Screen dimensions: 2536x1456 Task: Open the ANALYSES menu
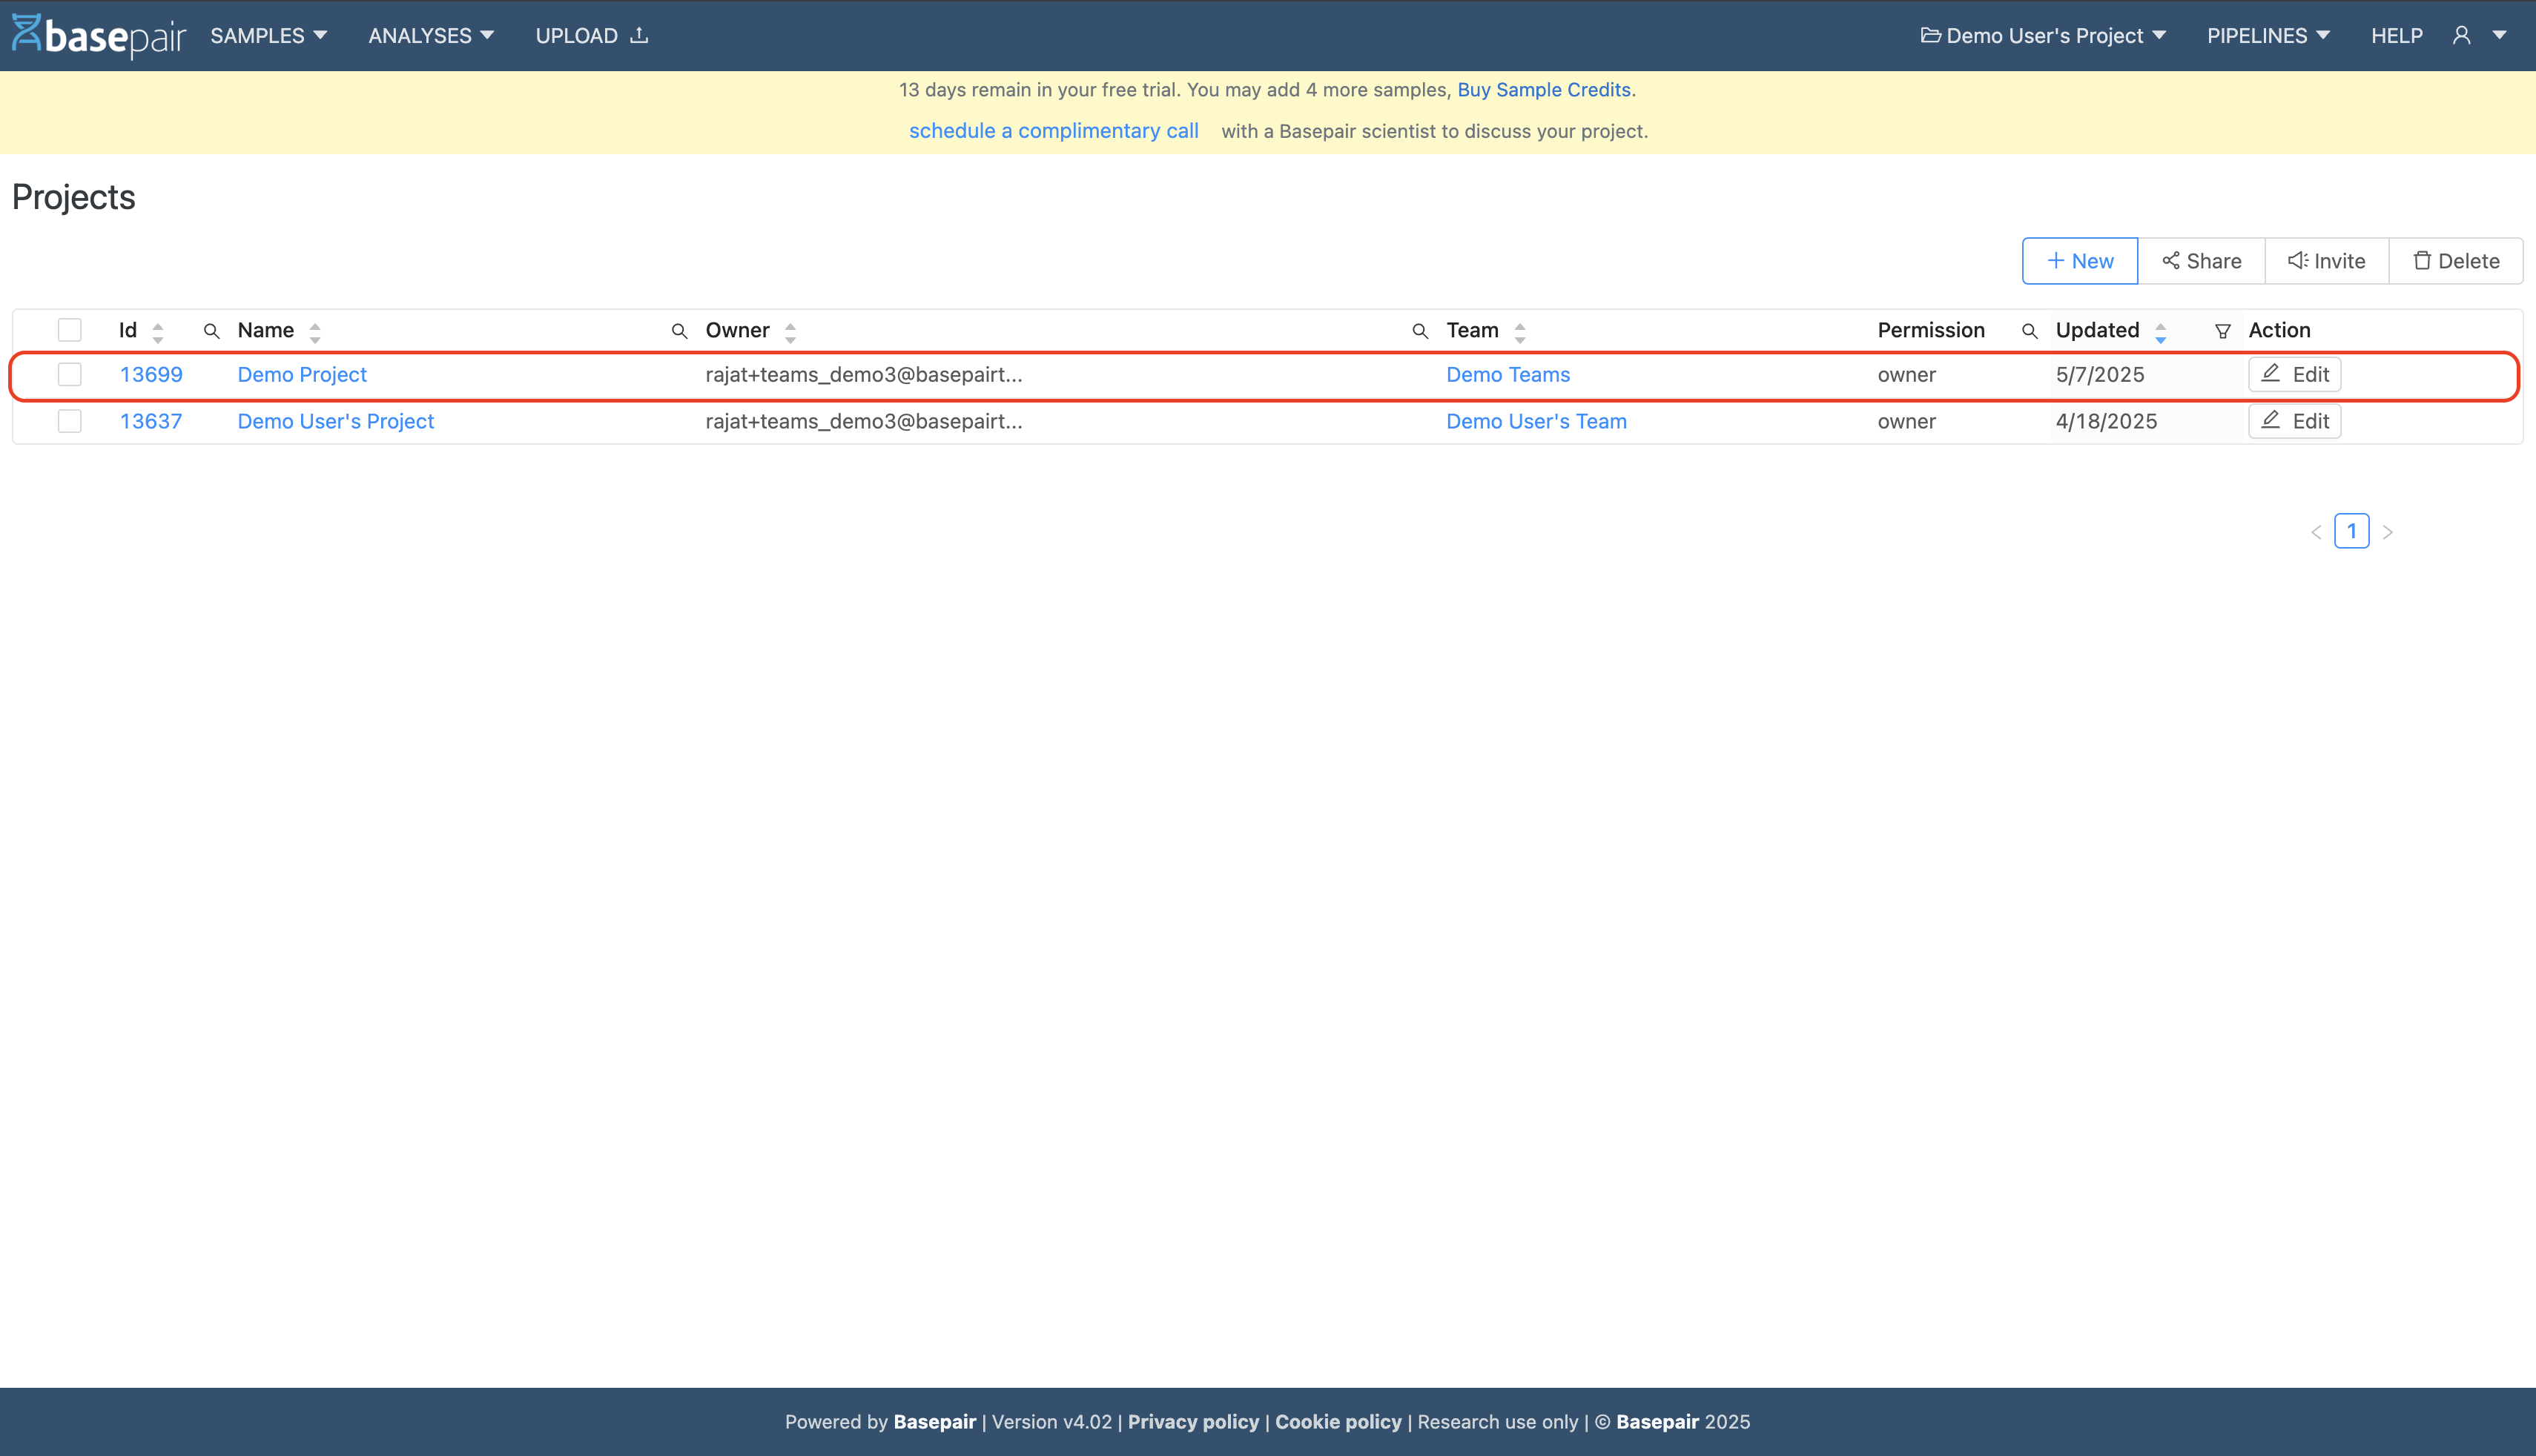pyautogui.click(x=431, y=36)
